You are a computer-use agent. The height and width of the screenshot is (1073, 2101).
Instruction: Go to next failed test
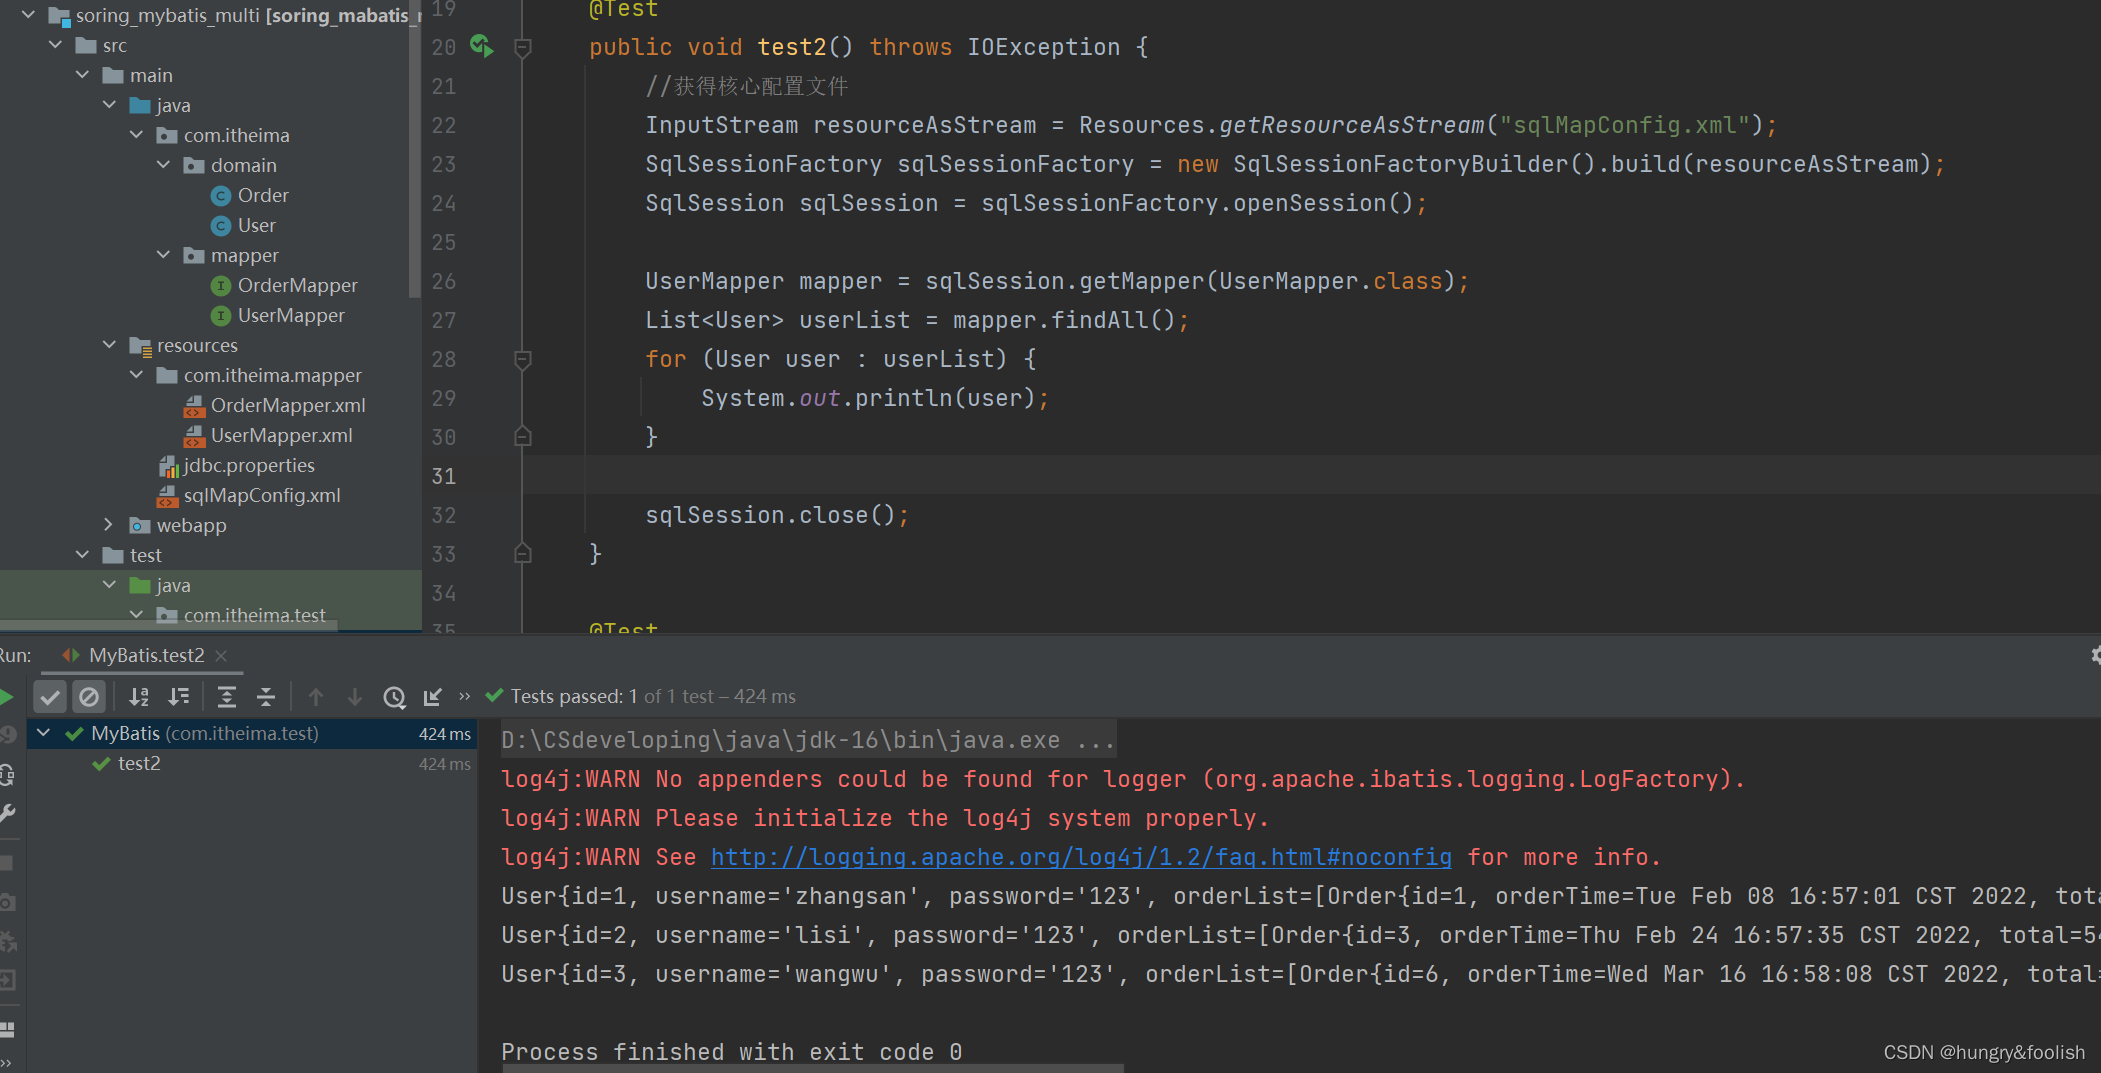(354, 697)
